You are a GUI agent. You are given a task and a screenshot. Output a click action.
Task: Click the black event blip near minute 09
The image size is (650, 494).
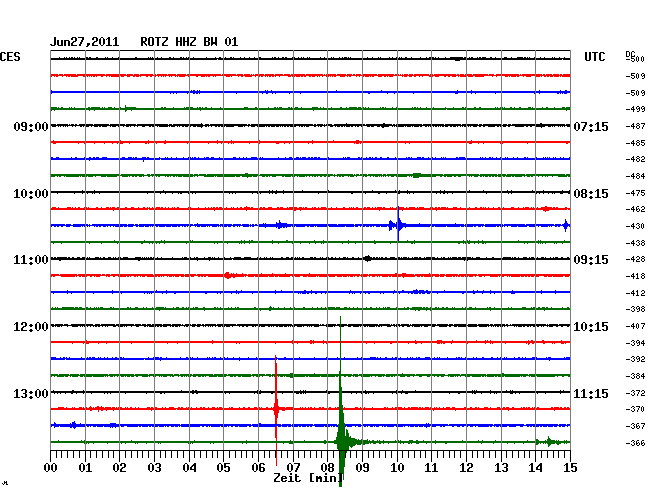367,259
